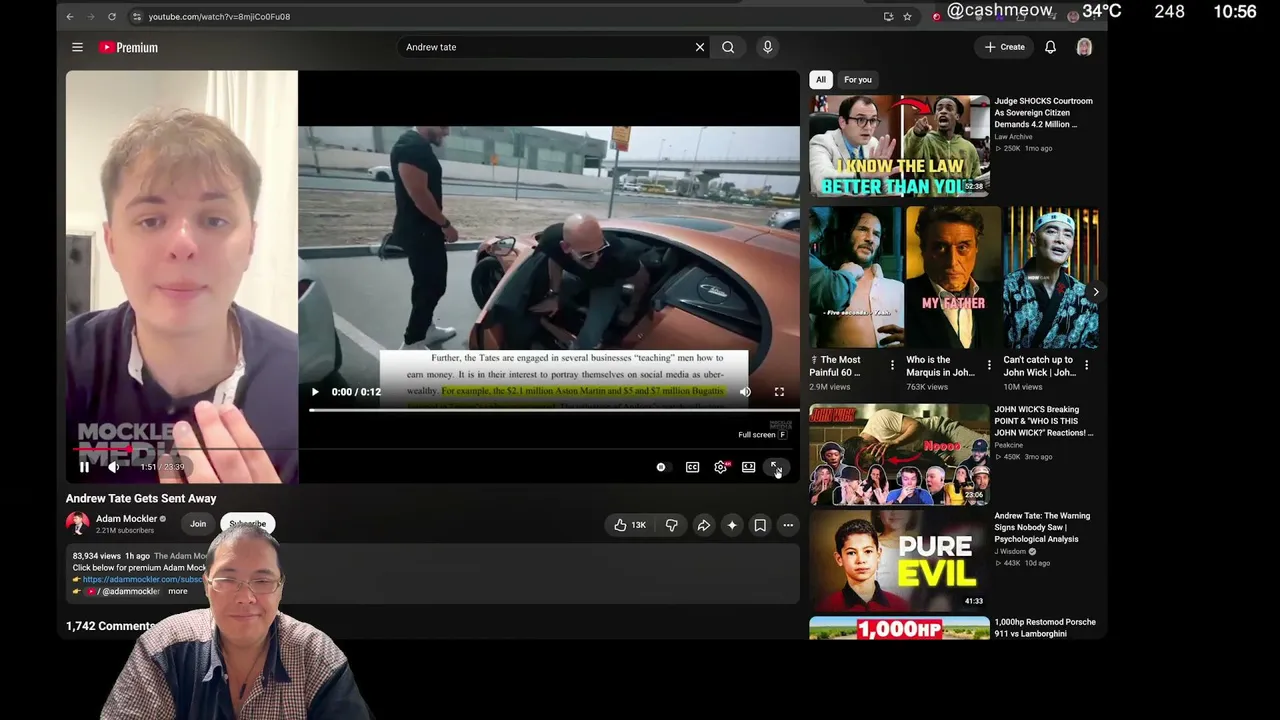Open the 'PURE EVIL' Andrew Tate analysis thumbnail

[899, 560]
